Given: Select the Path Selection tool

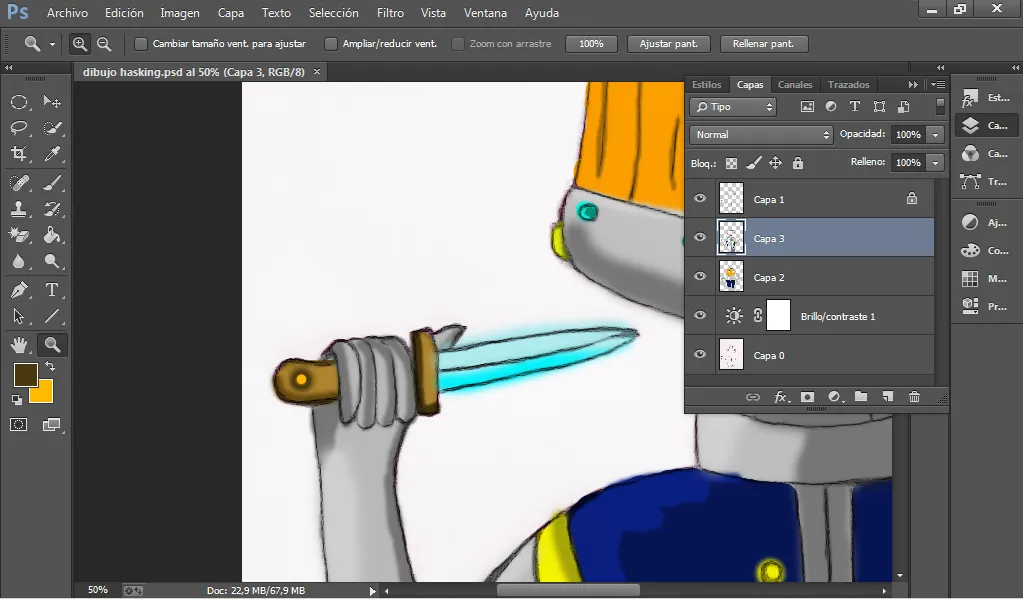Looking at the screenshot, I should pyautogui.click(x=19, y=316).
